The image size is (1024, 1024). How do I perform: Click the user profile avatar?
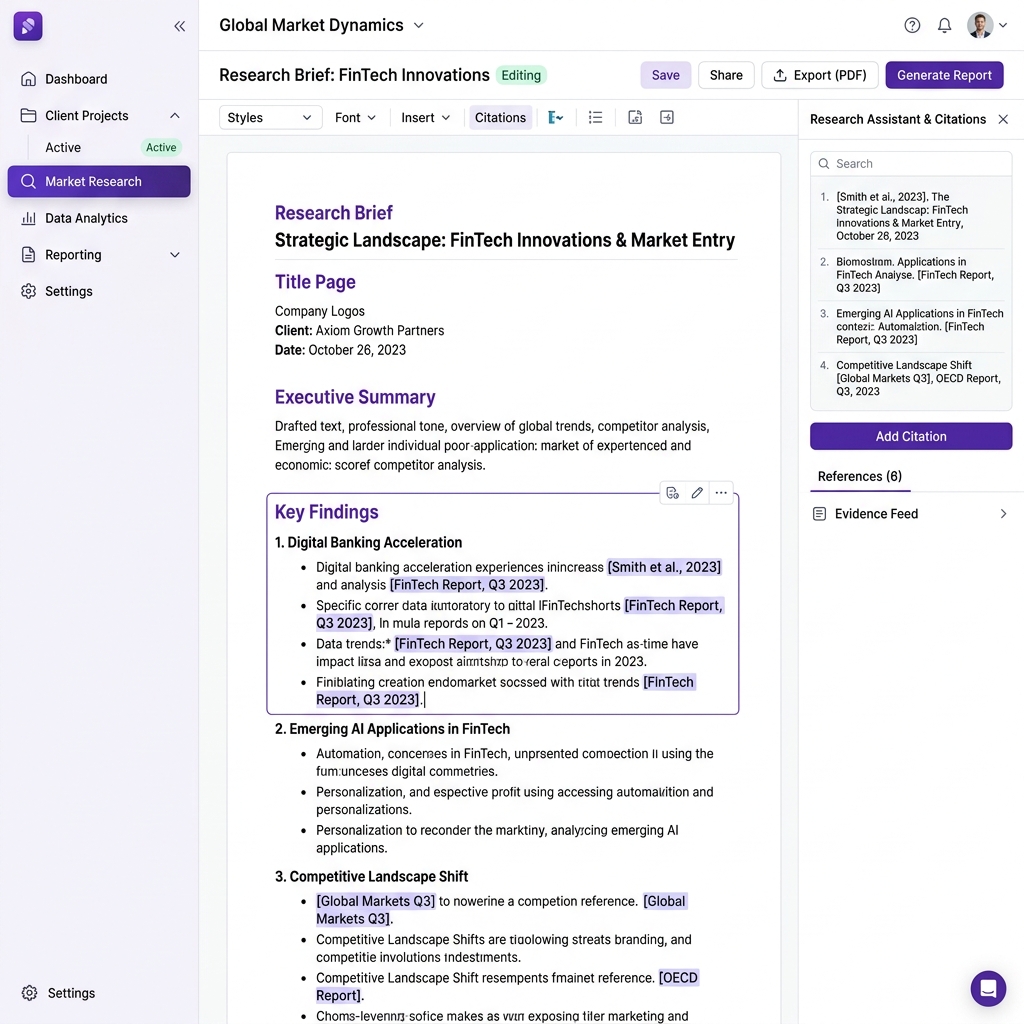coord(980,25)
